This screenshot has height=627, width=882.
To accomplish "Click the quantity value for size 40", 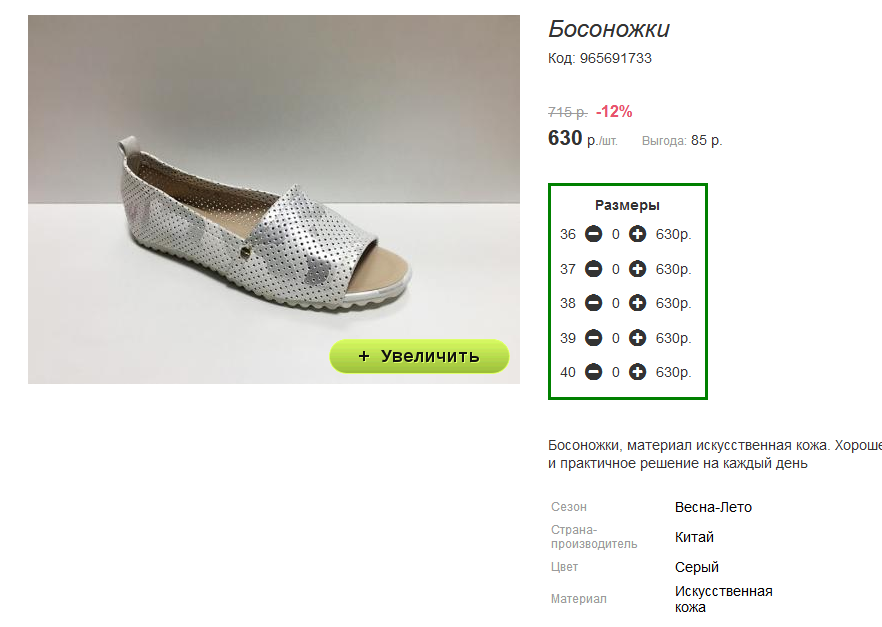I will pyautogui.click(x=616, y=373).
